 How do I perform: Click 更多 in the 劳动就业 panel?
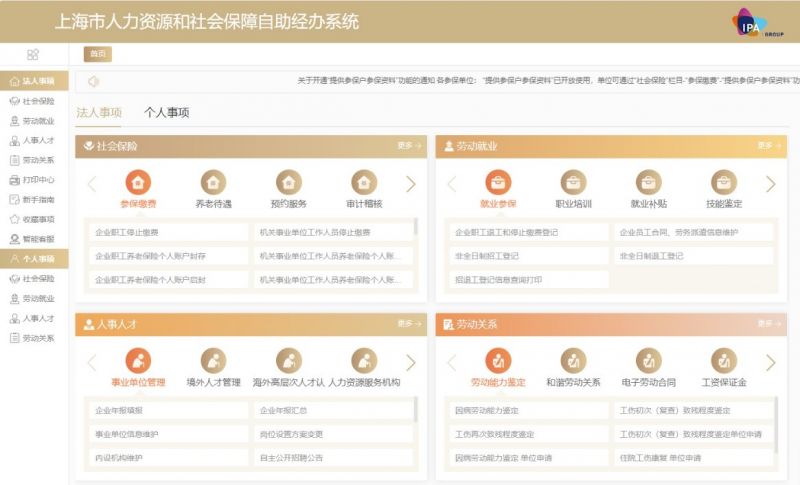(x=769, y=146)
